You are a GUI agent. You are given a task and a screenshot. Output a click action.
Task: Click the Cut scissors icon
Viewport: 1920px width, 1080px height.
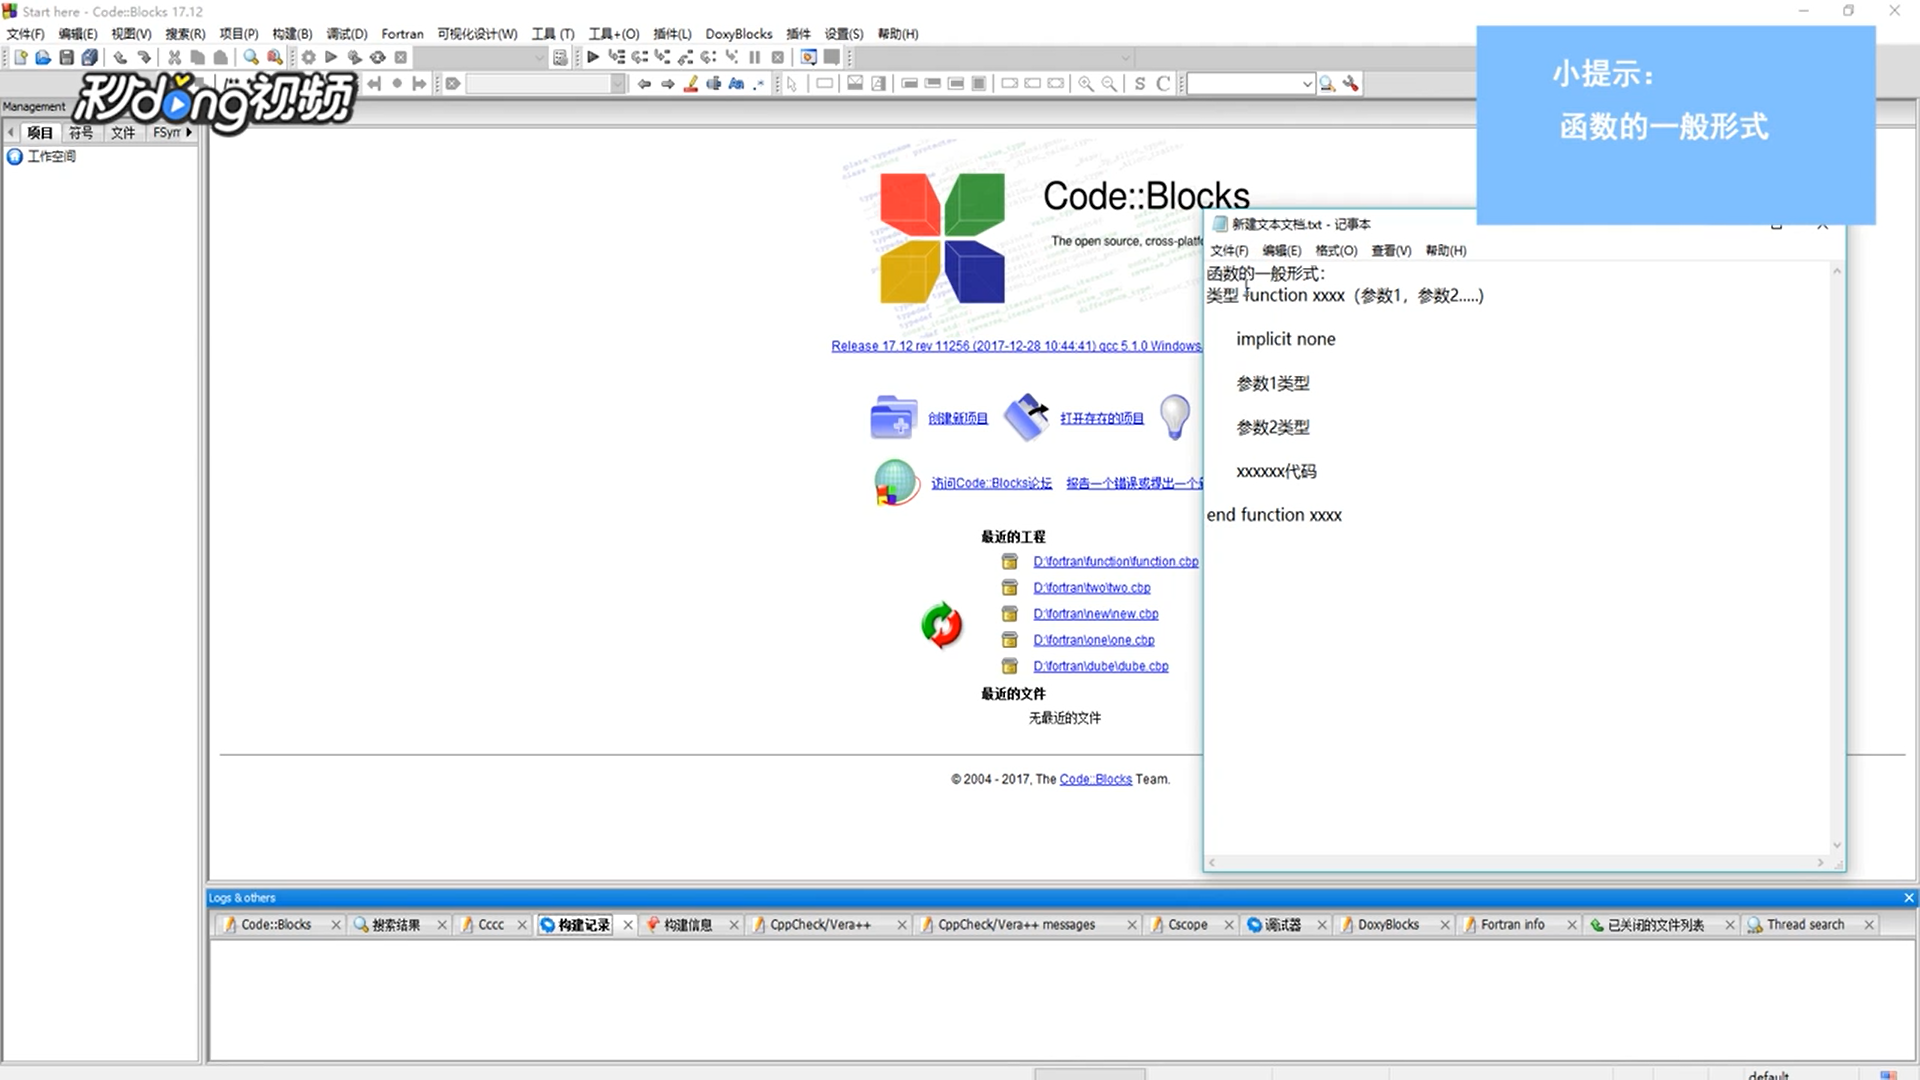[174, 58]
